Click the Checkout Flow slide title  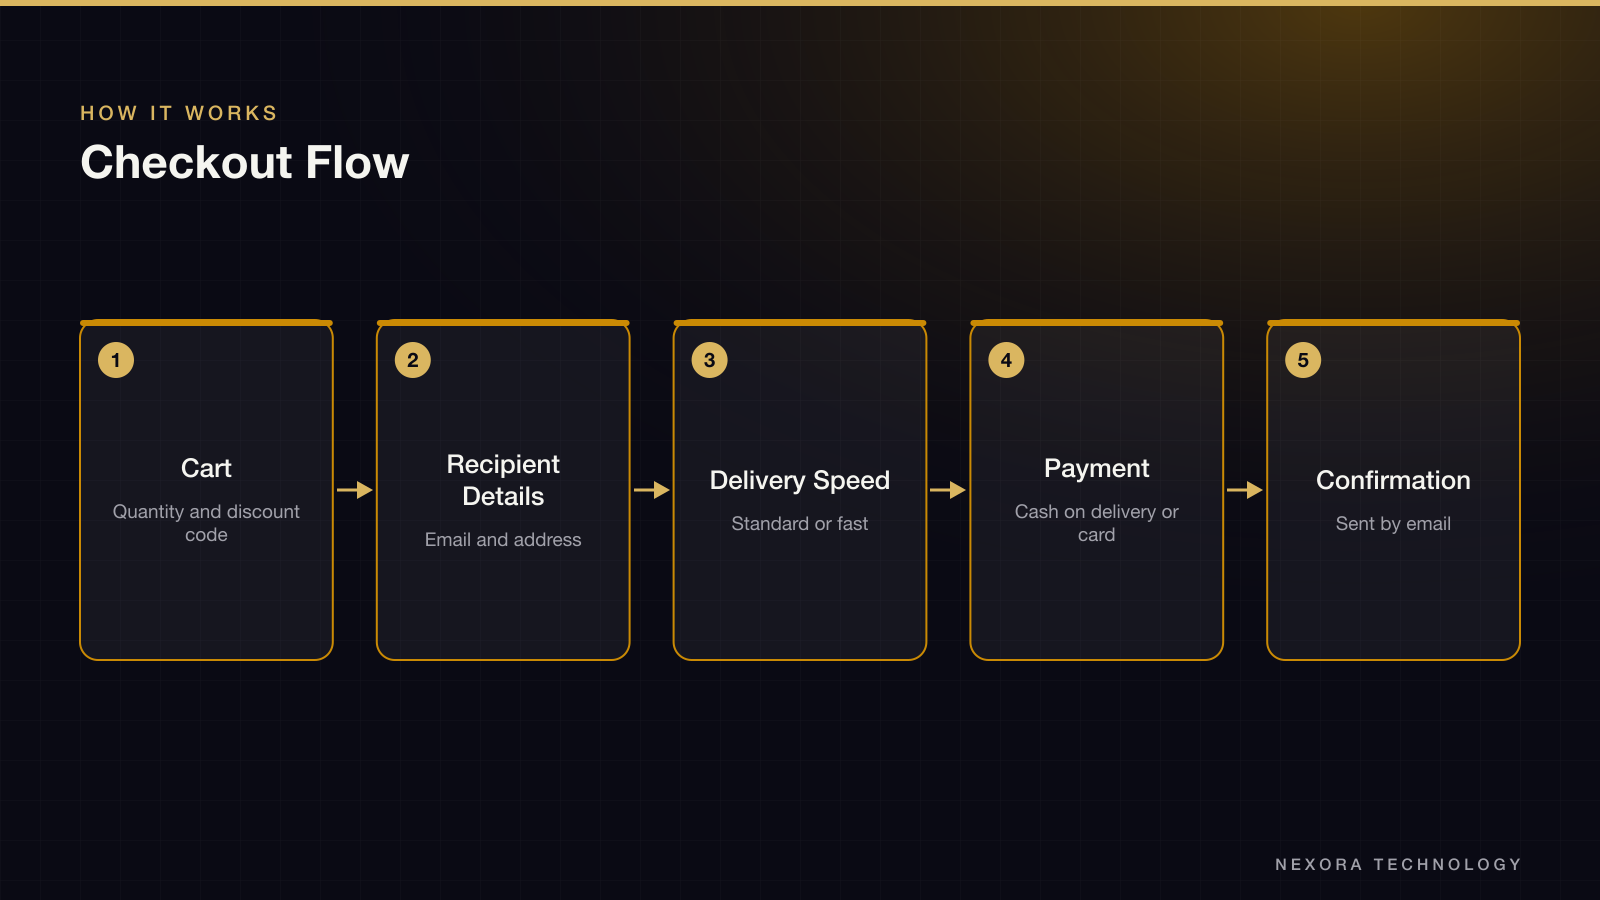click(x=245, y=162)
